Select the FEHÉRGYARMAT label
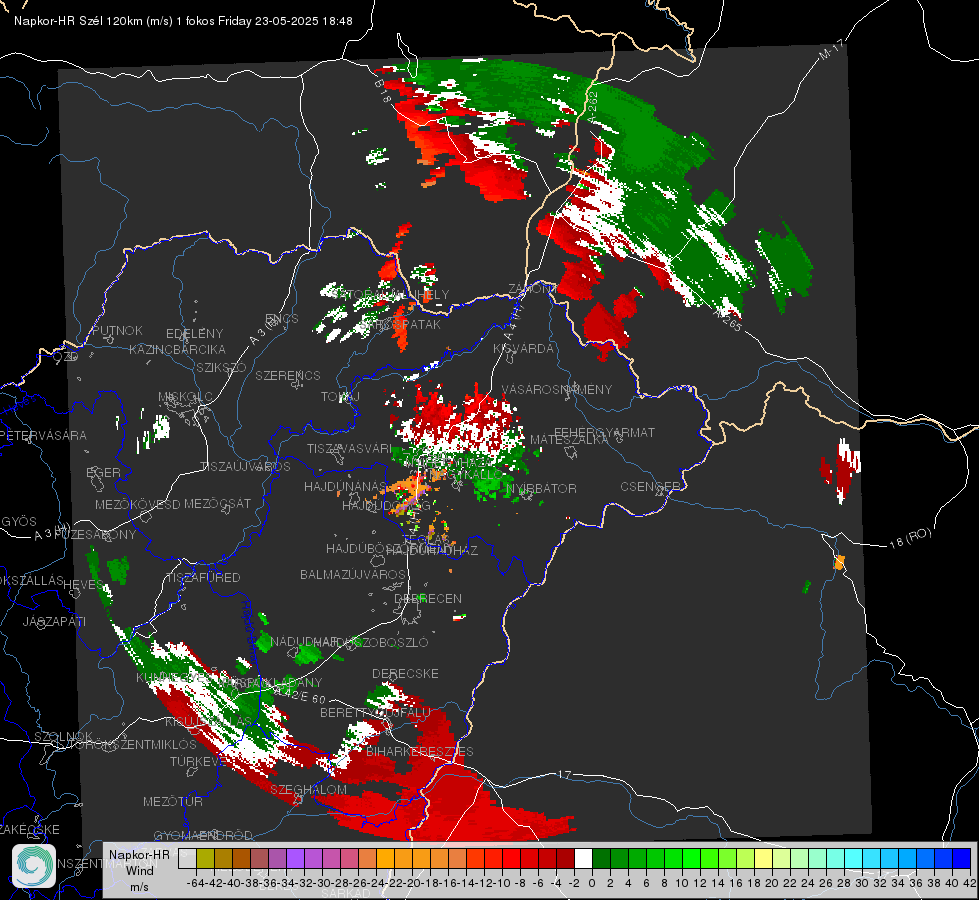This screenshot has width=979, height=900. tap(604, 432)
